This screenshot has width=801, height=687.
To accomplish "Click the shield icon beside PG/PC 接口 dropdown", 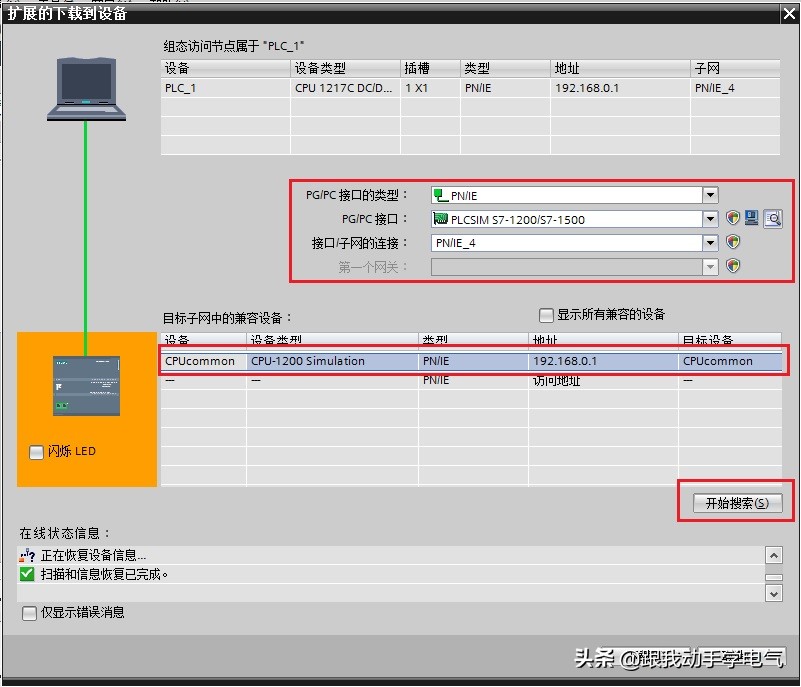I will (731, 218).
